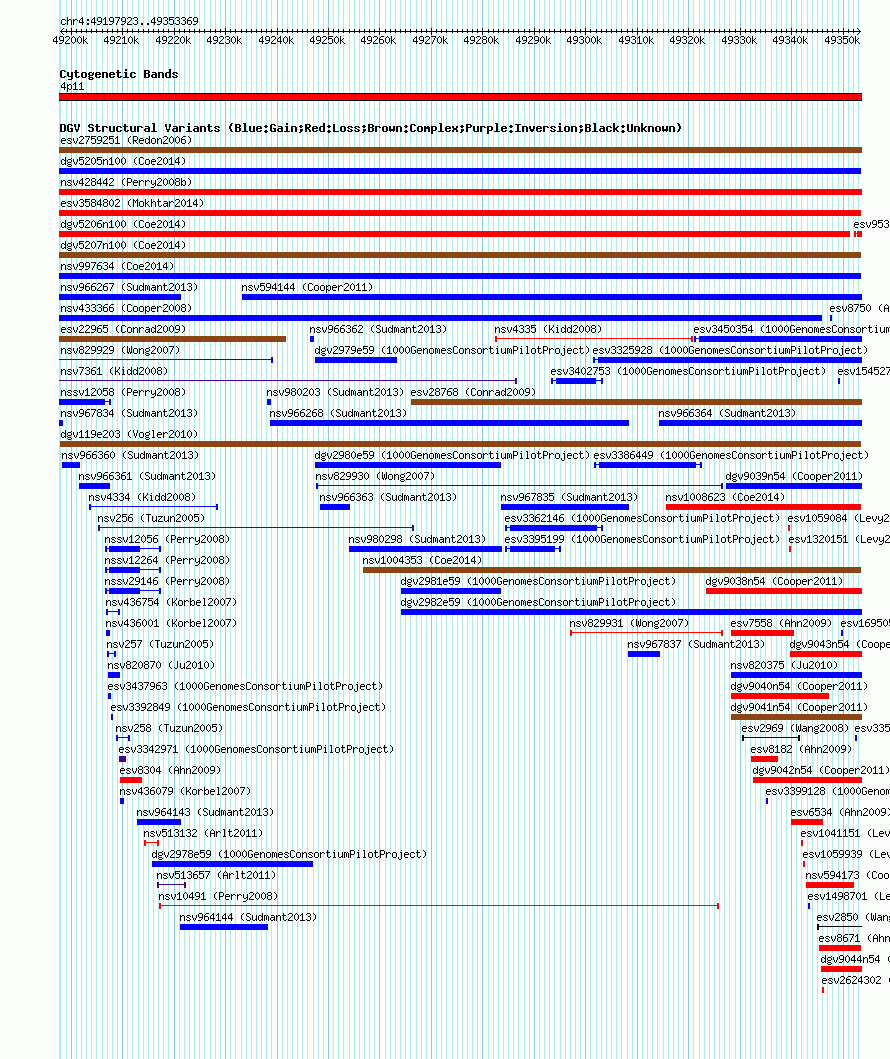The width and height of the screenshot is (890, 1059).
Task: Click esv8182 (Ahn2009) variant label
Action: pos(802,748)
